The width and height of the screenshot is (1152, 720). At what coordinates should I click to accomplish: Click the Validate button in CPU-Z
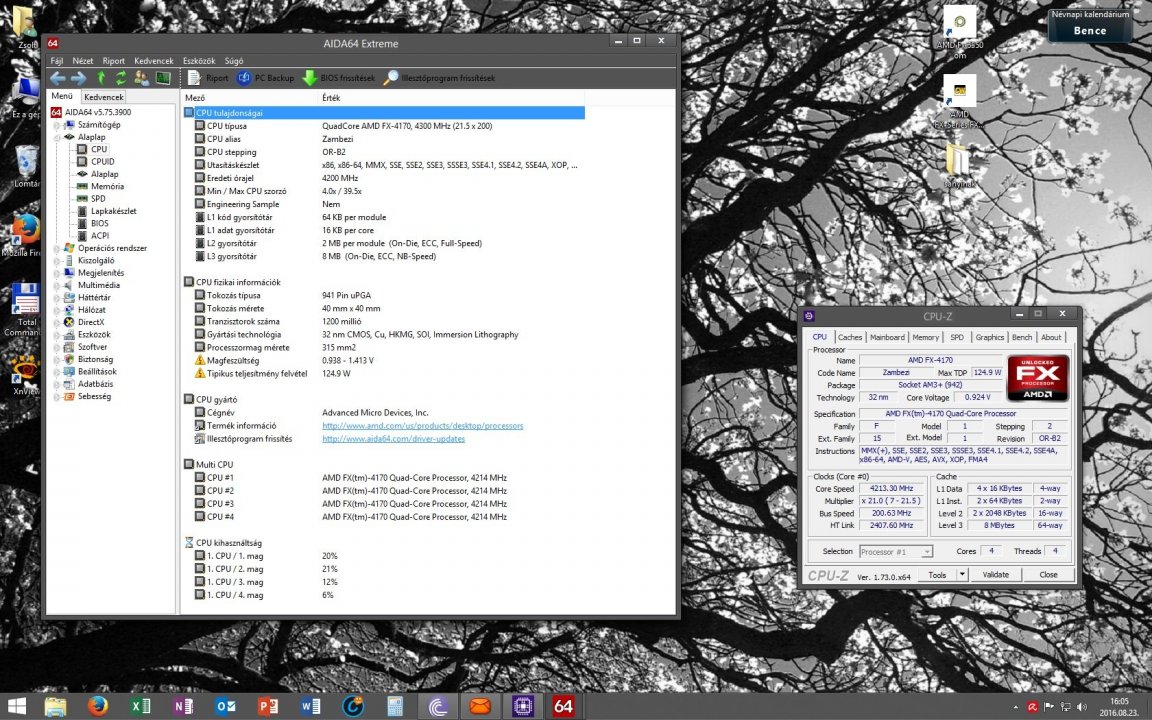point(995,575)
